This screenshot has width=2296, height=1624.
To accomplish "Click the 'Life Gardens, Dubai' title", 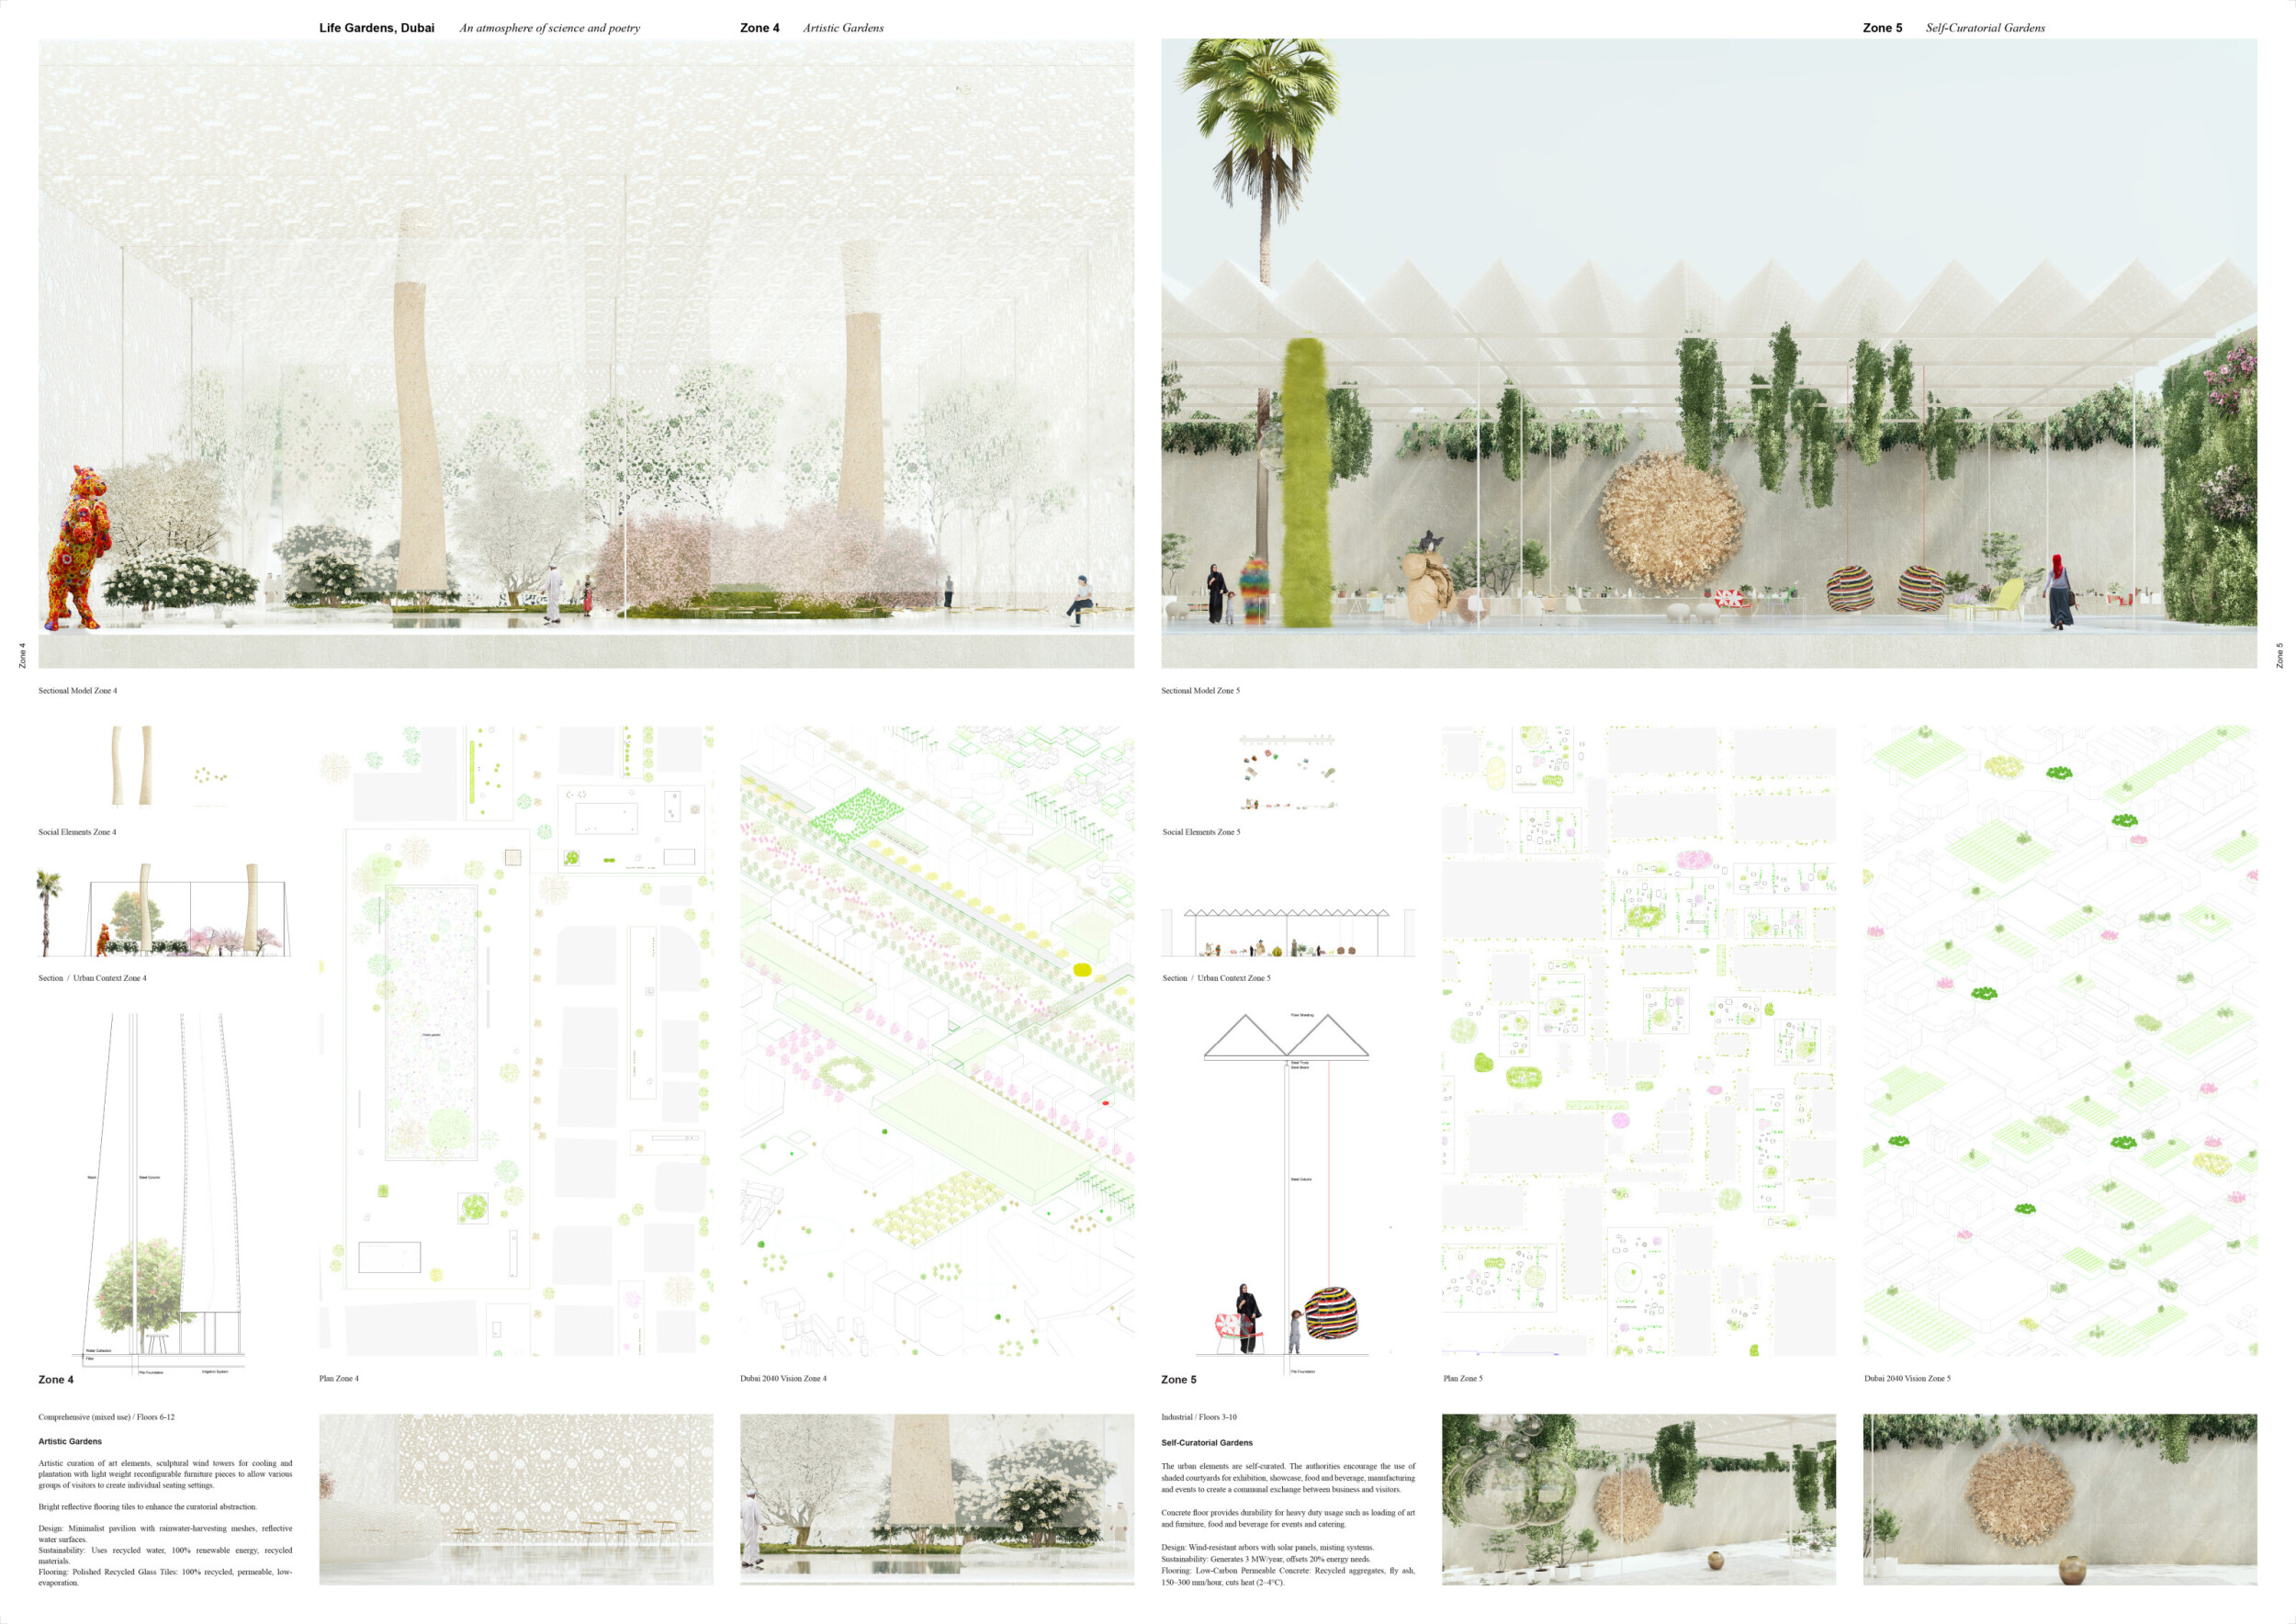I will click(376, 28).
